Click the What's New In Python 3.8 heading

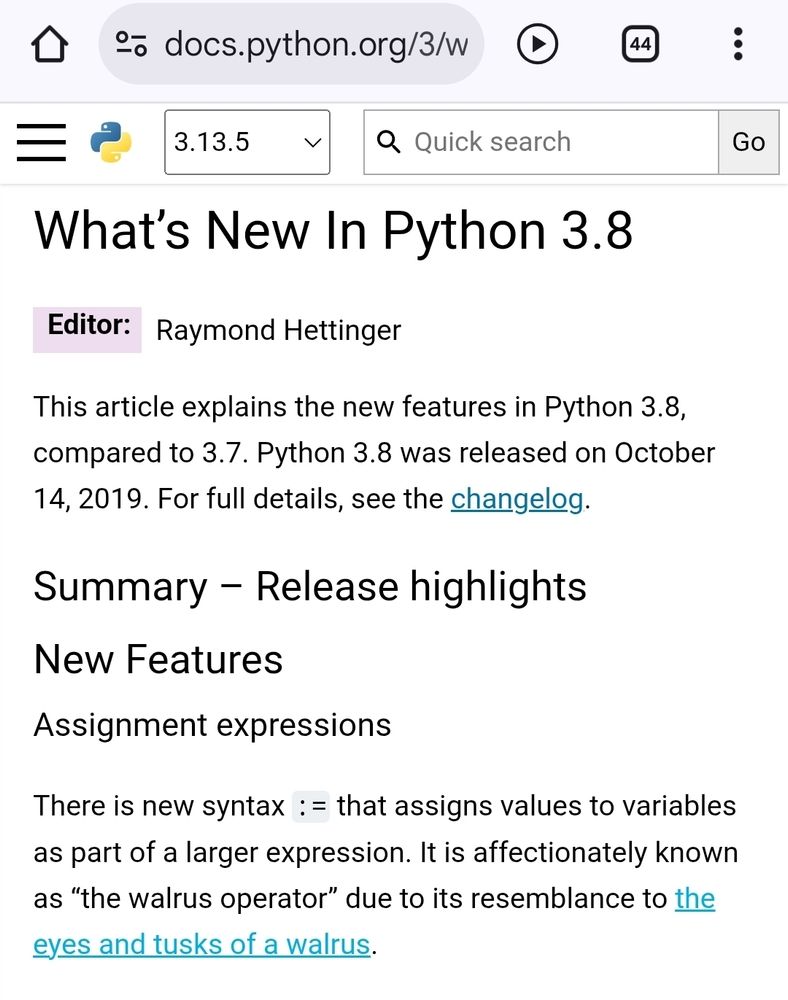point(333,230)
